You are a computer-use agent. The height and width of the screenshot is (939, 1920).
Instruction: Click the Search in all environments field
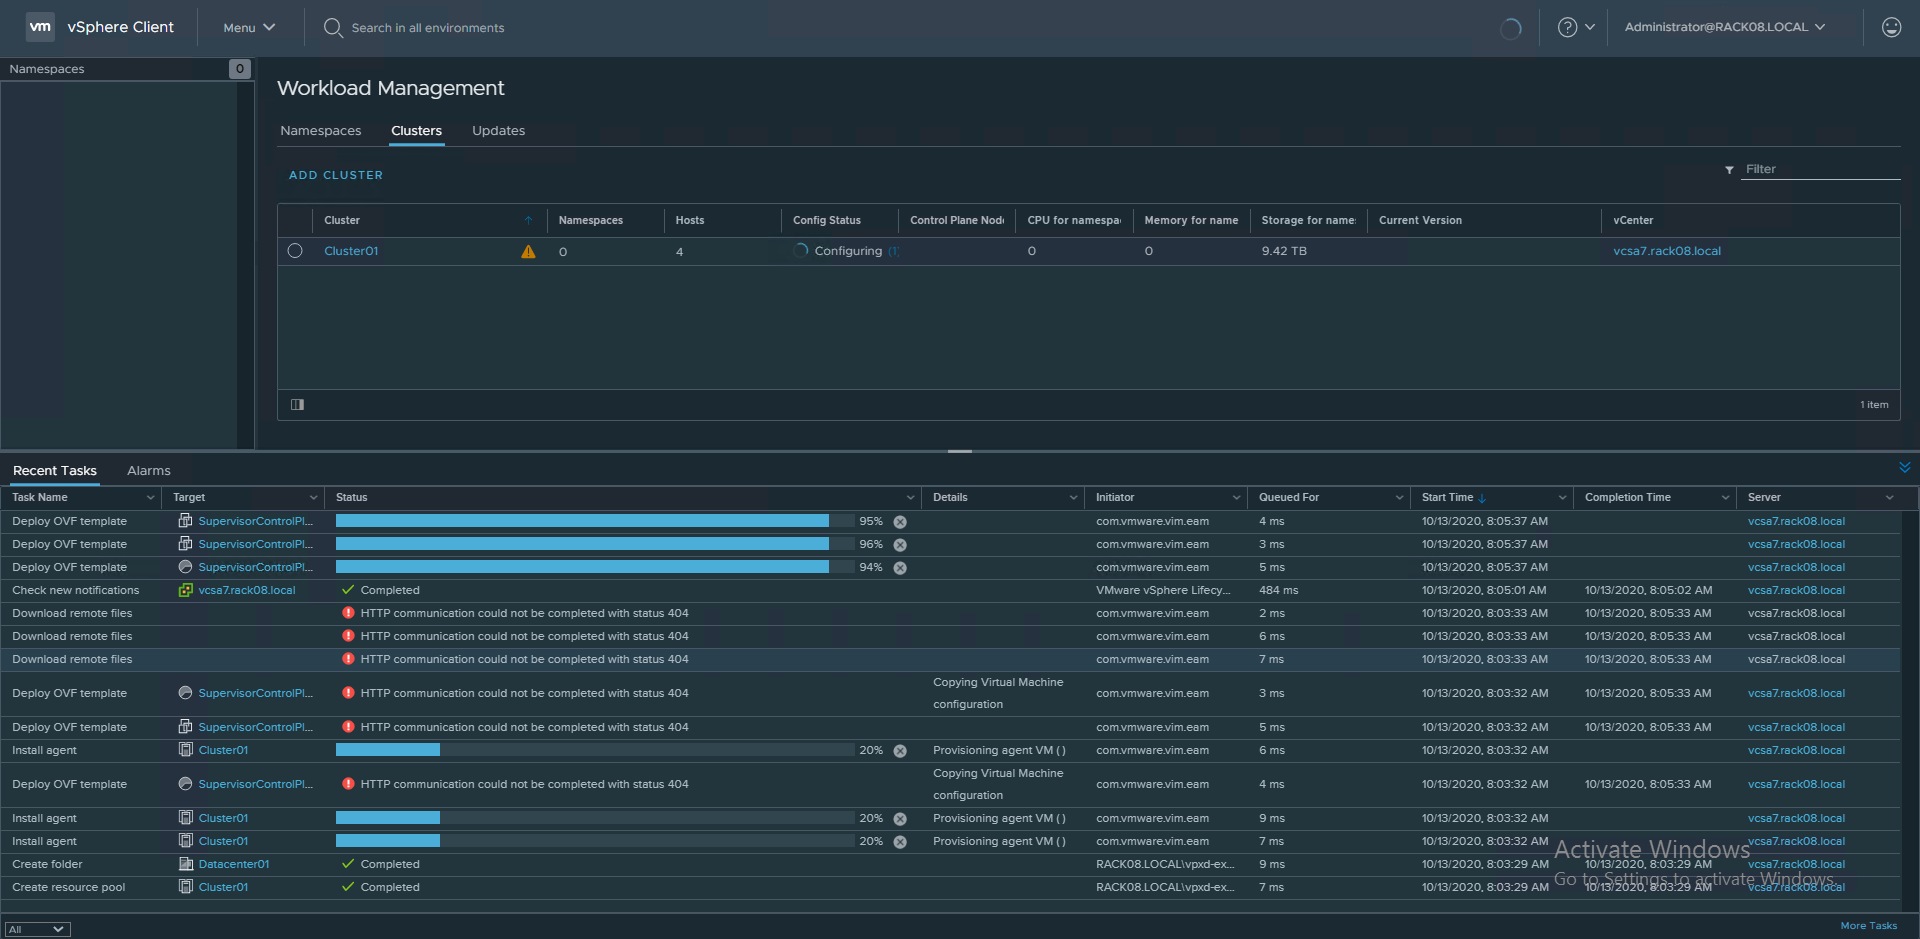coord(428,28)
